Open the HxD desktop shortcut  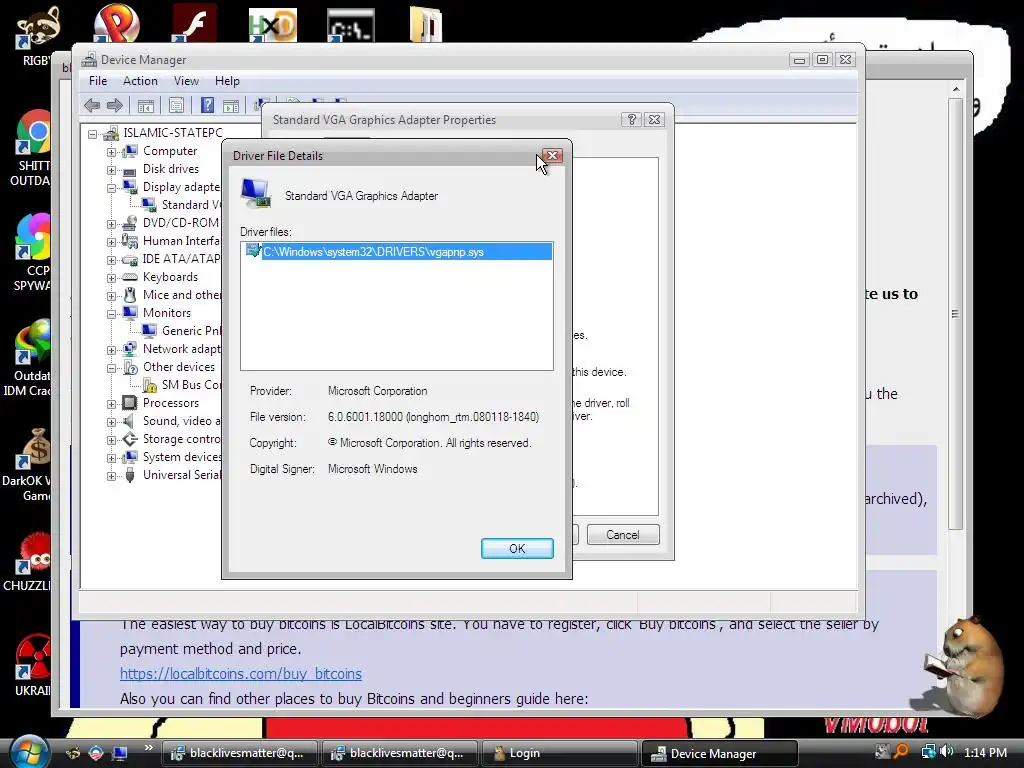[x=273, y=25]
